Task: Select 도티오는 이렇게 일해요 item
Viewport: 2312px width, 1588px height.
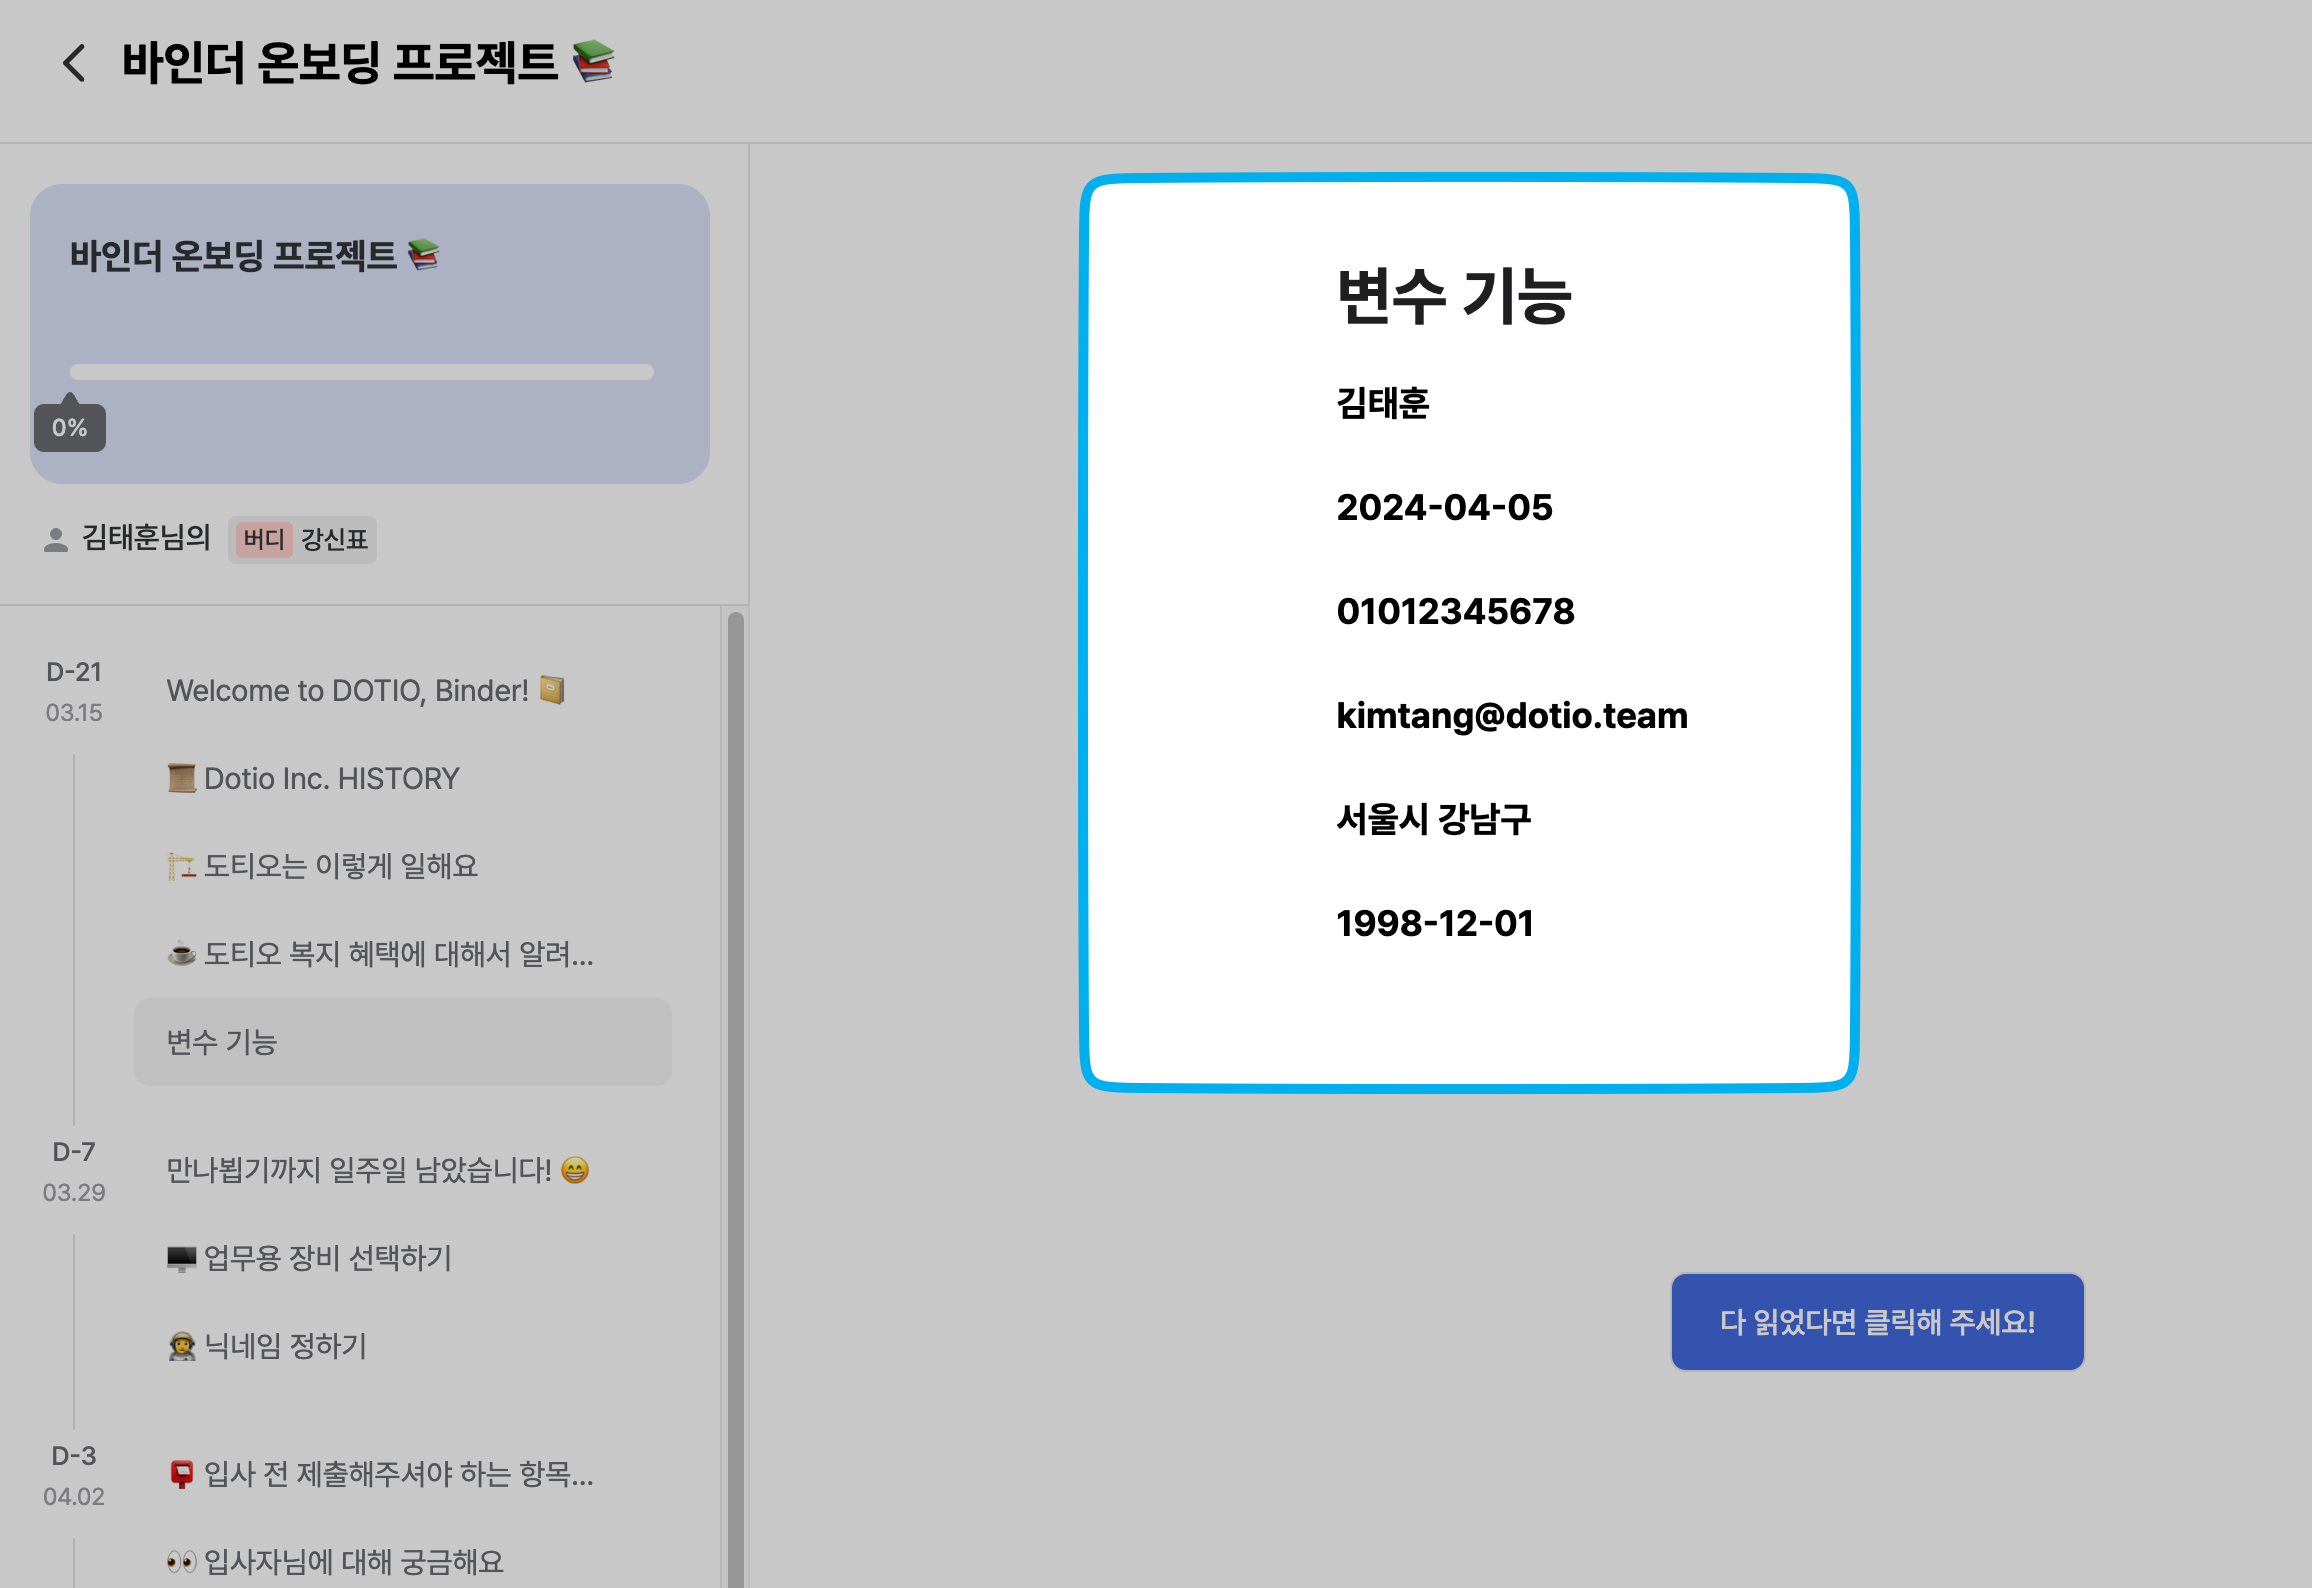Action: 322,866
